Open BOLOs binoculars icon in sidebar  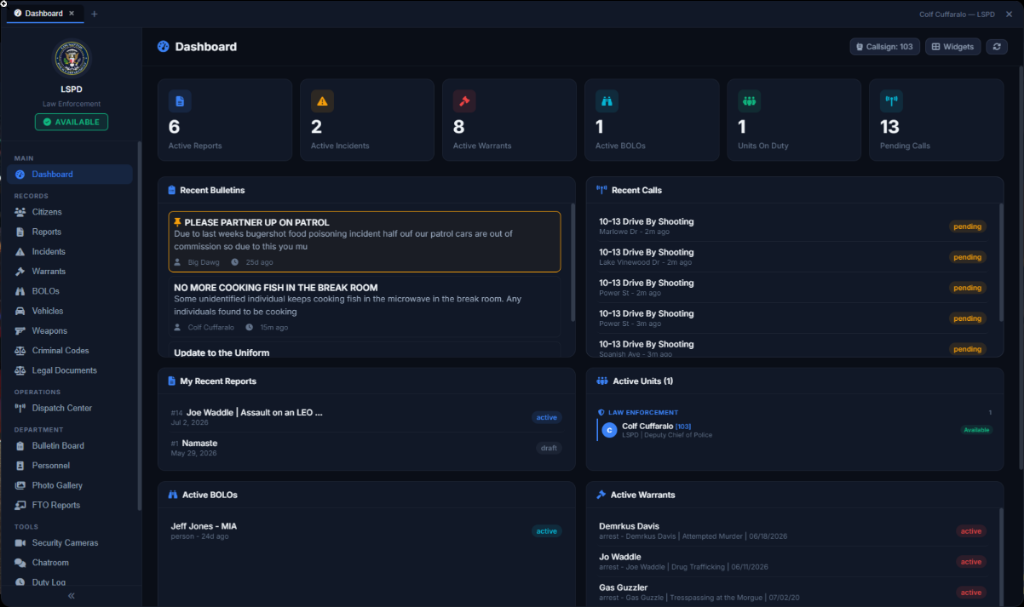click(x=20, y=291)
